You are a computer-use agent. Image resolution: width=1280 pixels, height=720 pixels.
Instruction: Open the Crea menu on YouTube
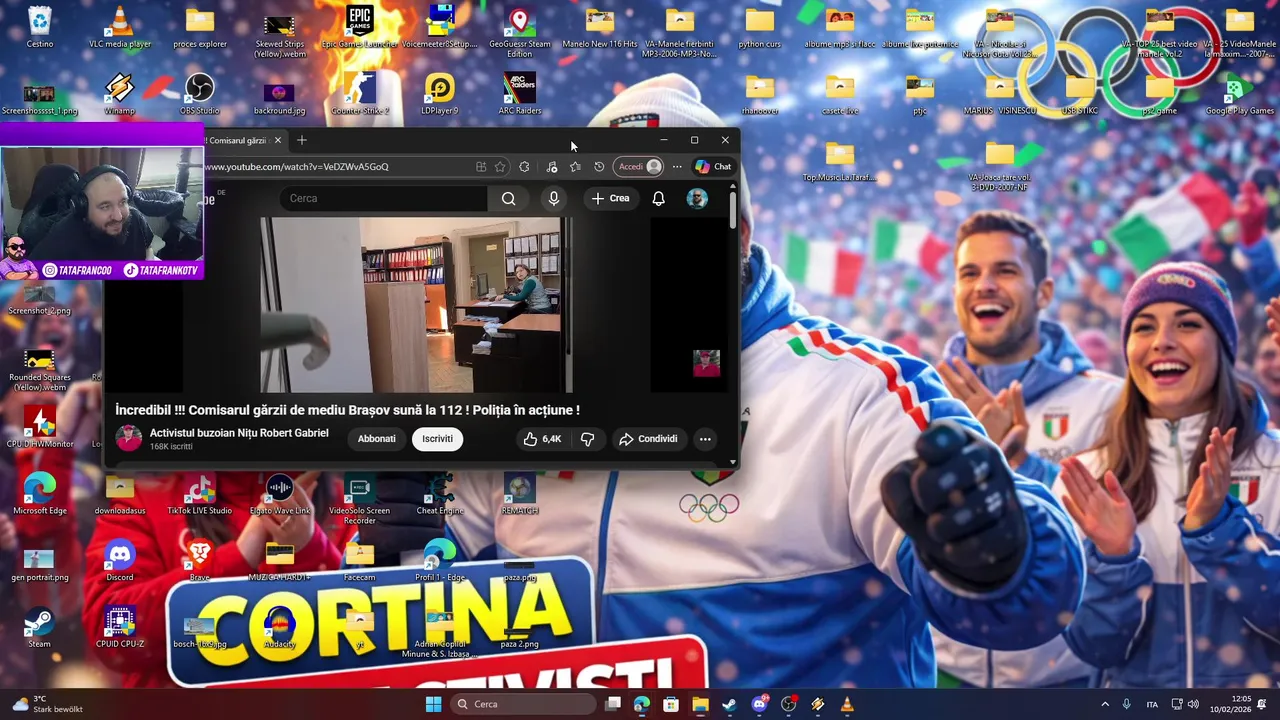(610, 199)
